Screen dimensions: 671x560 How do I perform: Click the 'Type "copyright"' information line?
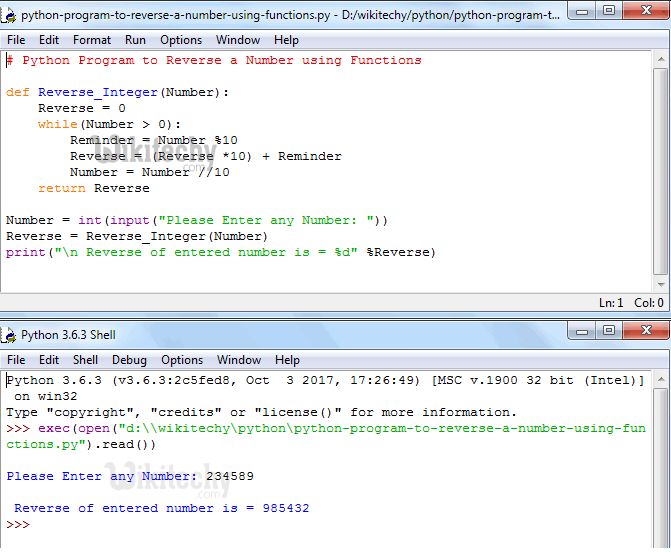[x=261, y=412]
